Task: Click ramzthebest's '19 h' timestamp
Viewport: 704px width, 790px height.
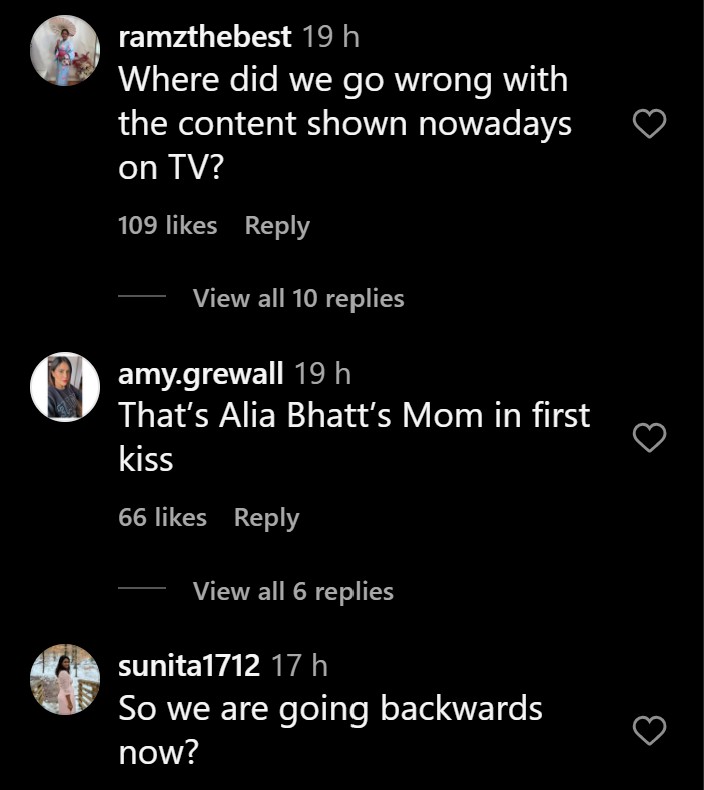Action: coord(330,38)
